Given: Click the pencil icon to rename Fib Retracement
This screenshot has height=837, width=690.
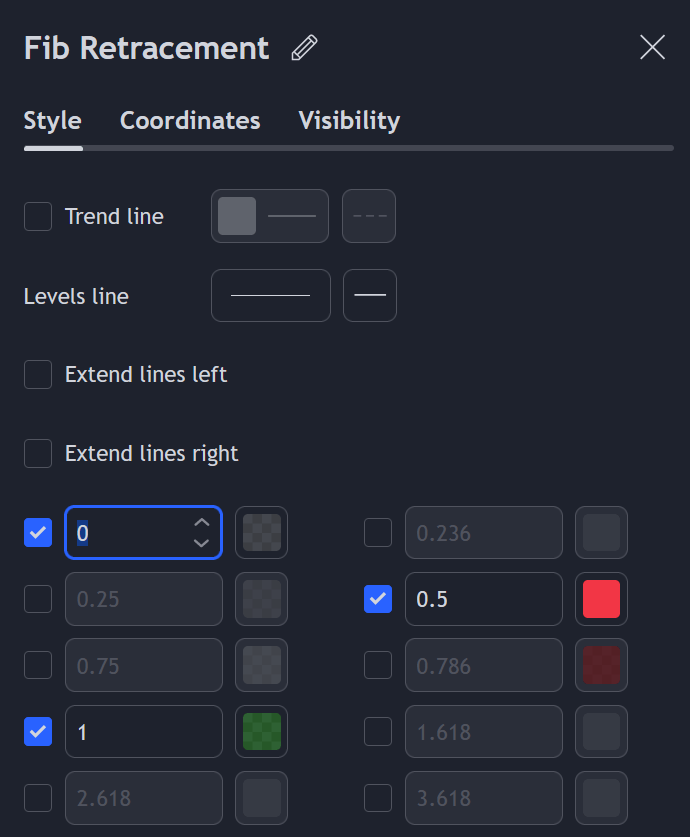Looking at the screenshot, I should [x=304, y=48].
